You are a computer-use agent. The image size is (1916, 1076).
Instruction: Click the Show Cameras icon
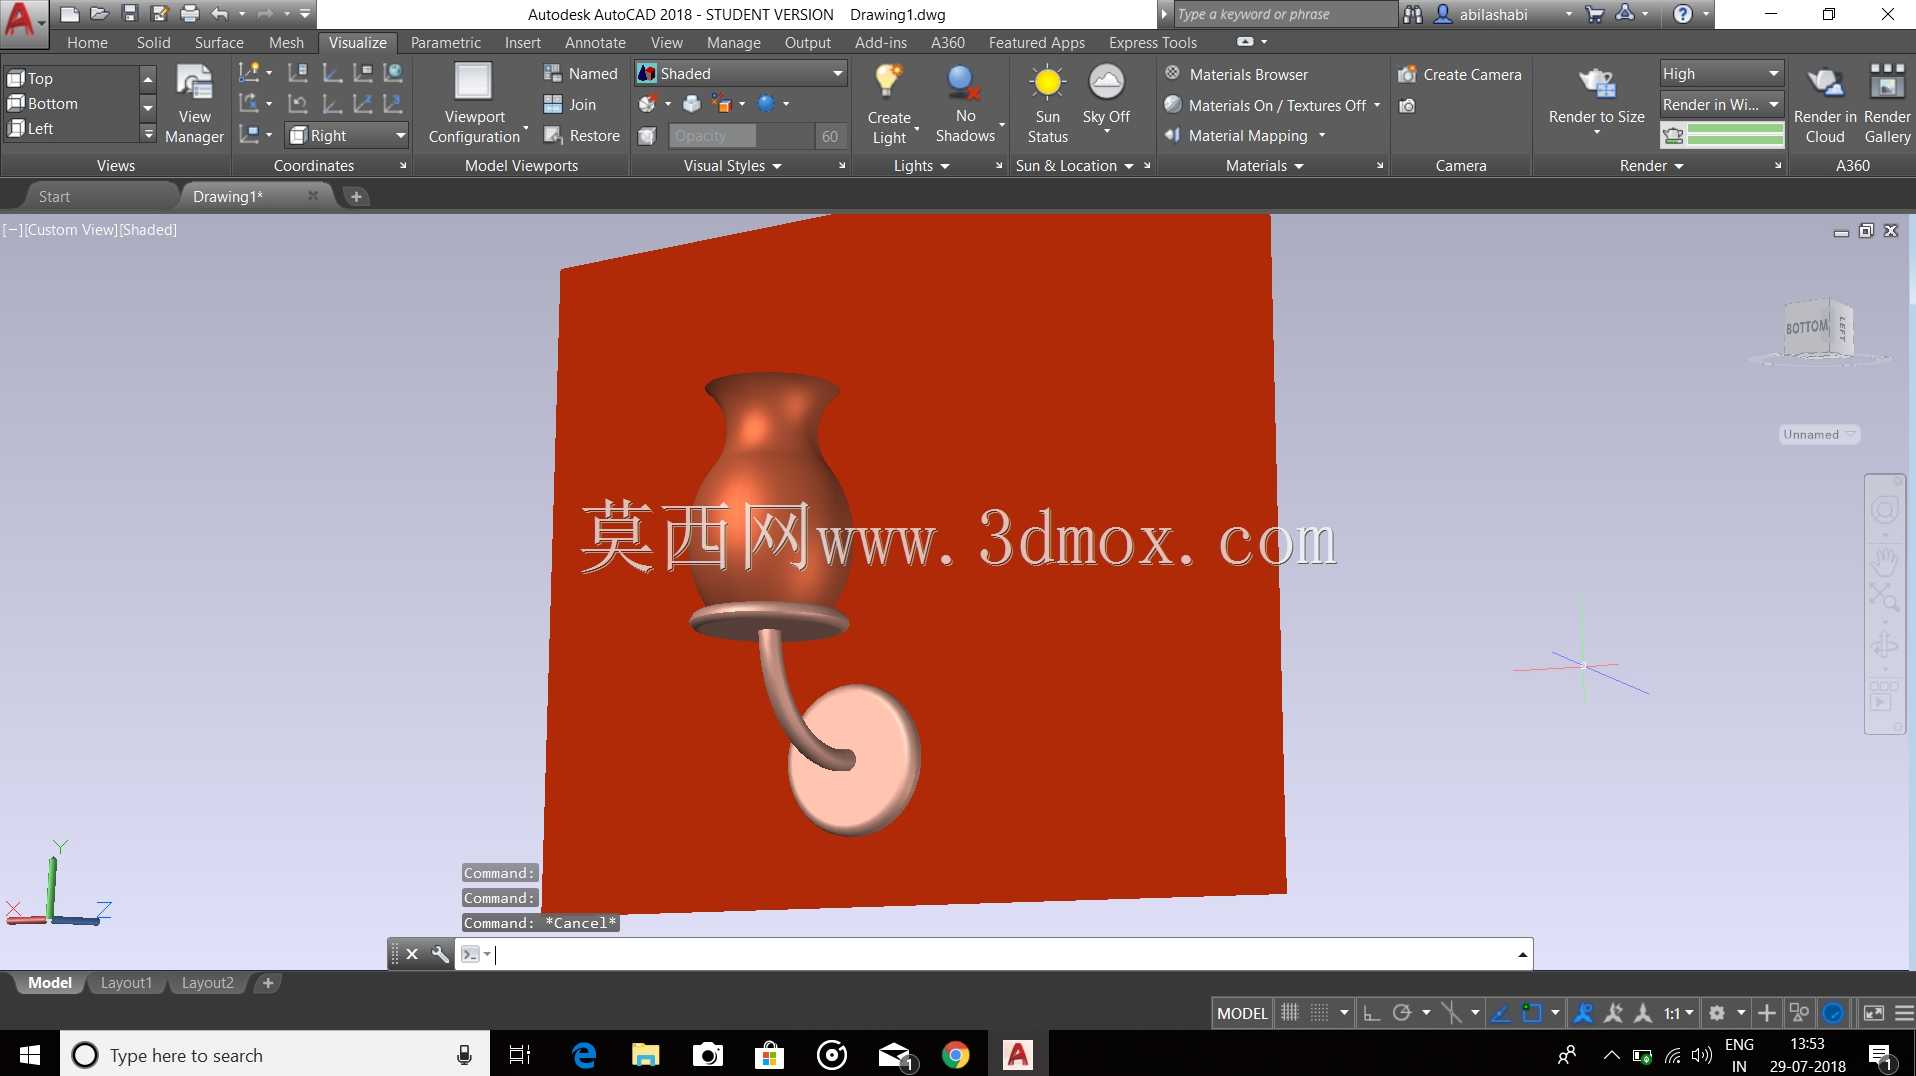point(1407,106)
